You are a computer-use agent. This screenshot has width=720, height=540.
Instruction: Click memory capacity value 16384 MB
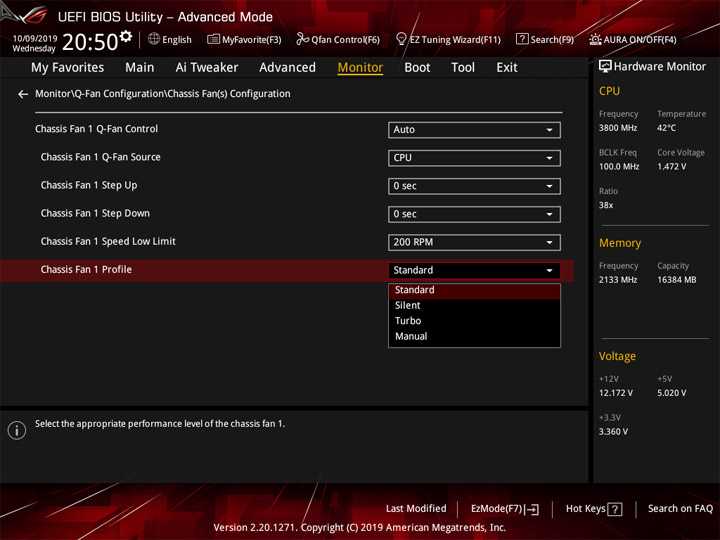click(x=677, y=280)
